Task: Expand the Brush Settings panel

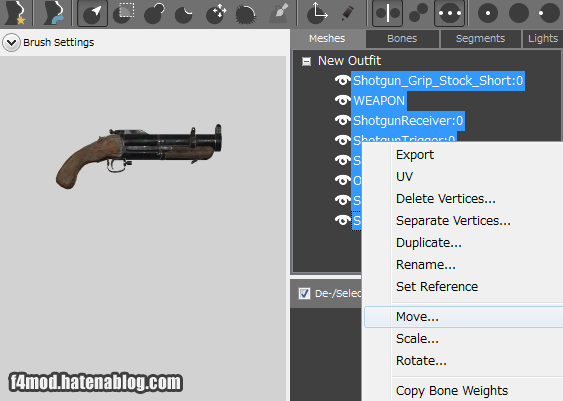Action: 11,43
